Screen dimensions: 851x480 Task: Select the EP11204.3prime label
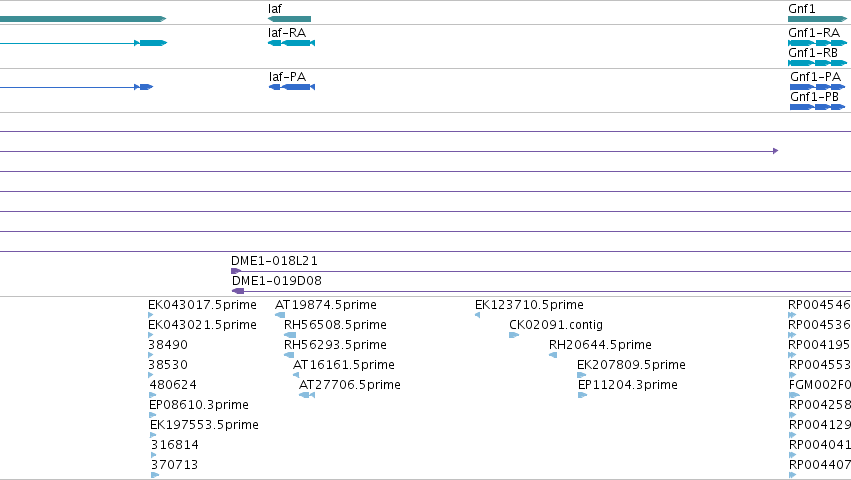[628, 385]
